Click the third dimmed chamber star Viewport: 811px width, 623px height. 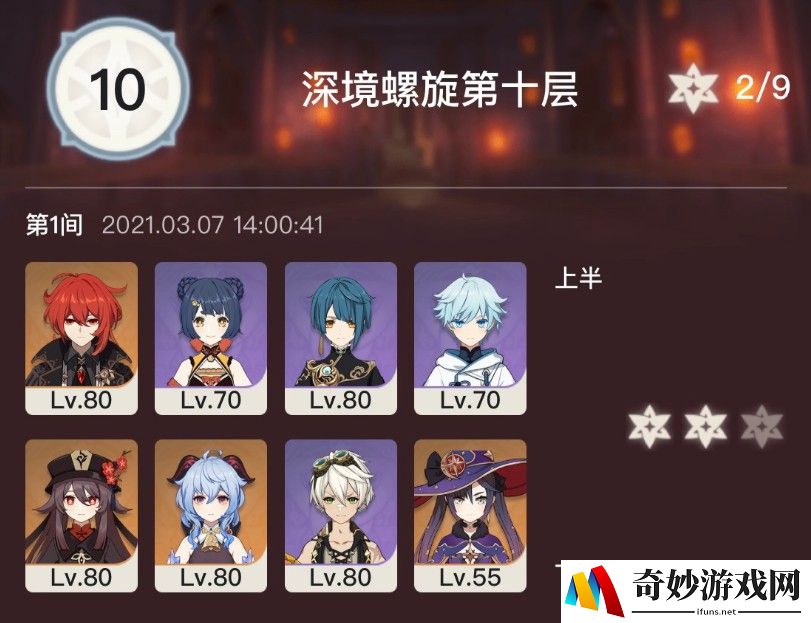click(x=762, y=427)
